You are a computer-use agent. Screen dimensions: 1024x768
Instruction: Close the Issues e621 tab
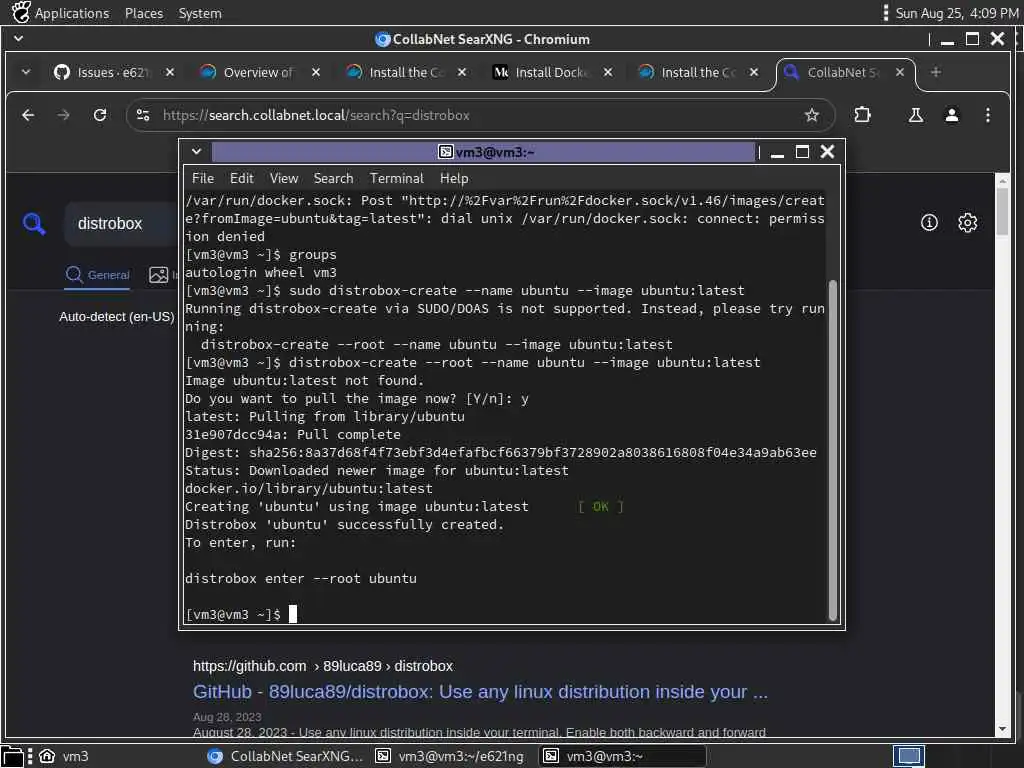170,72
